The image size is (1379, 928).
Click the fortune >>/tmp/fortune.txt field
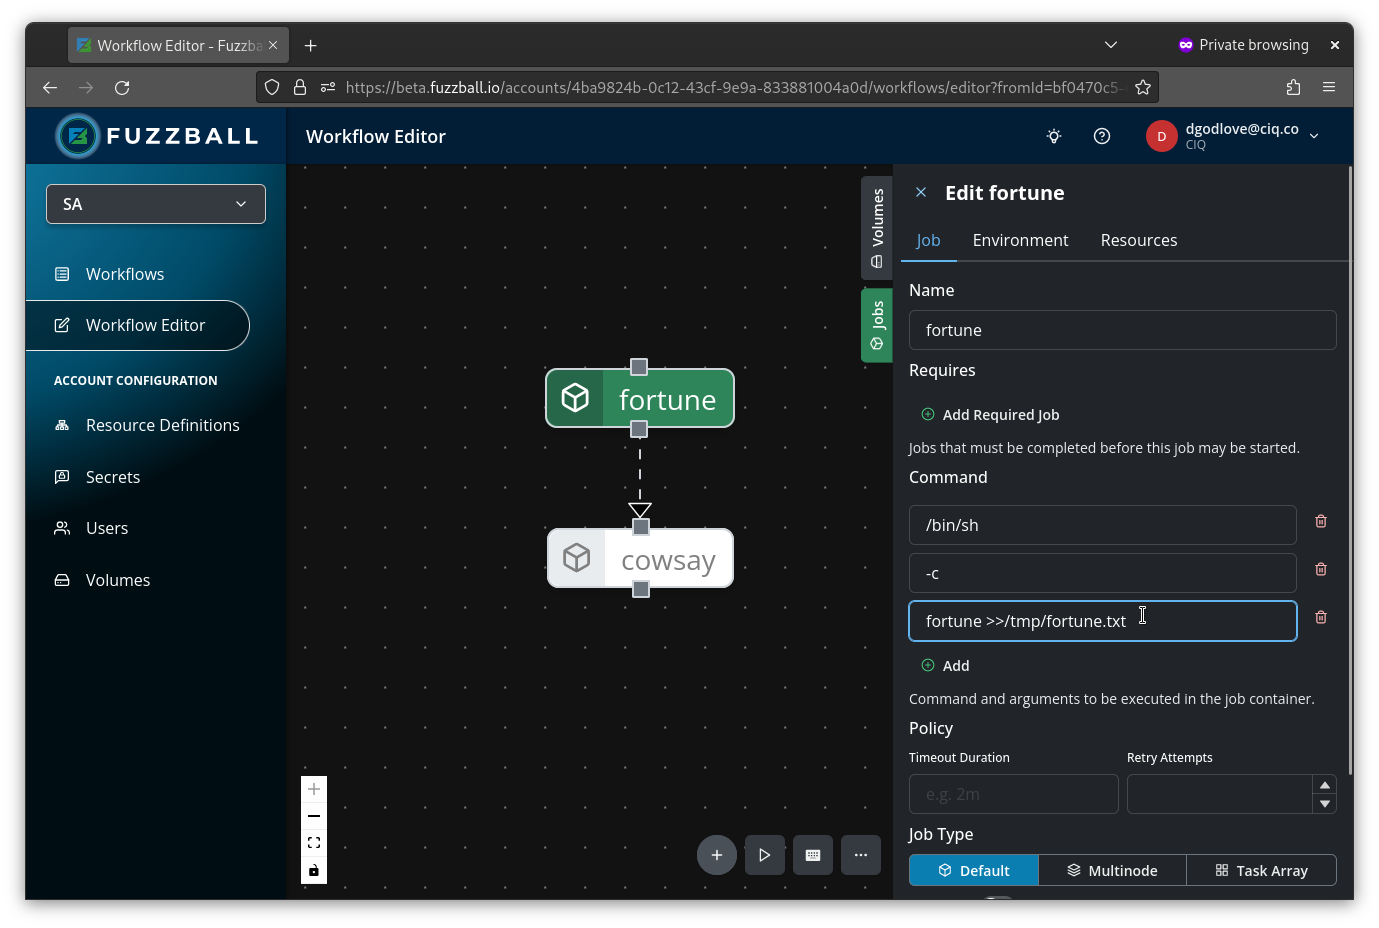coord(1102,621)
